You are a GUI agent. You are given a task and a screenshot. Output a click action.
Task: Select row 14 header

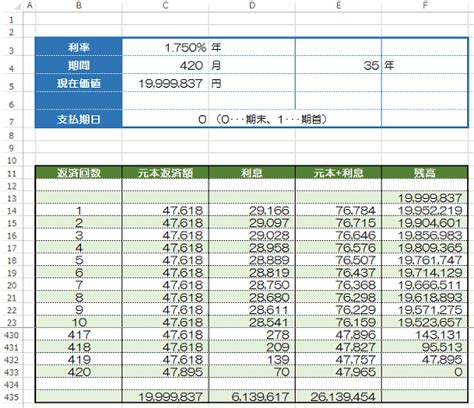tap(12, 211)
